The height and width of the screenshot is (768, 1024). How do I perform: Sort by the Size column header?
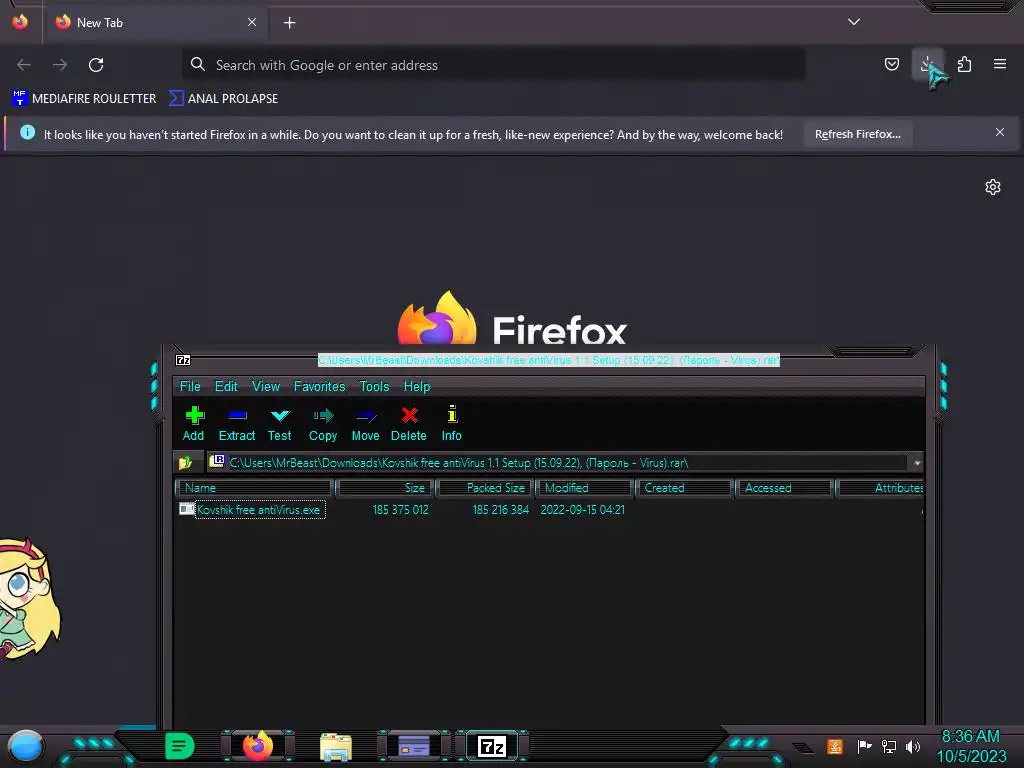tap(385, 488)
